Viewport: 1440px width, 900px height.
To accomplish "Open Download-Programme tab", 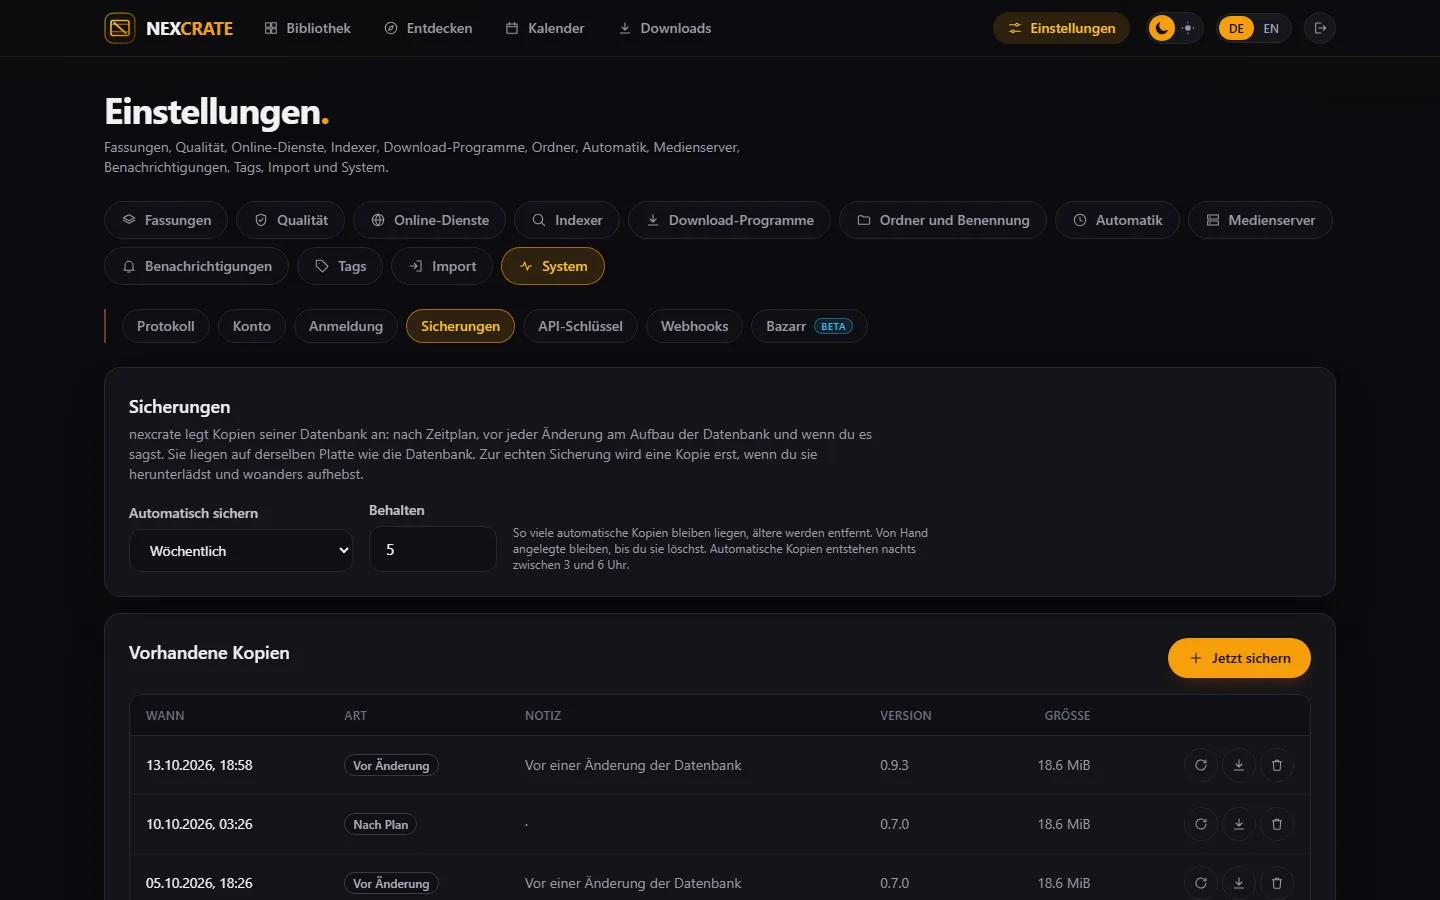I will pyautogui.click(x=729, y=220).
